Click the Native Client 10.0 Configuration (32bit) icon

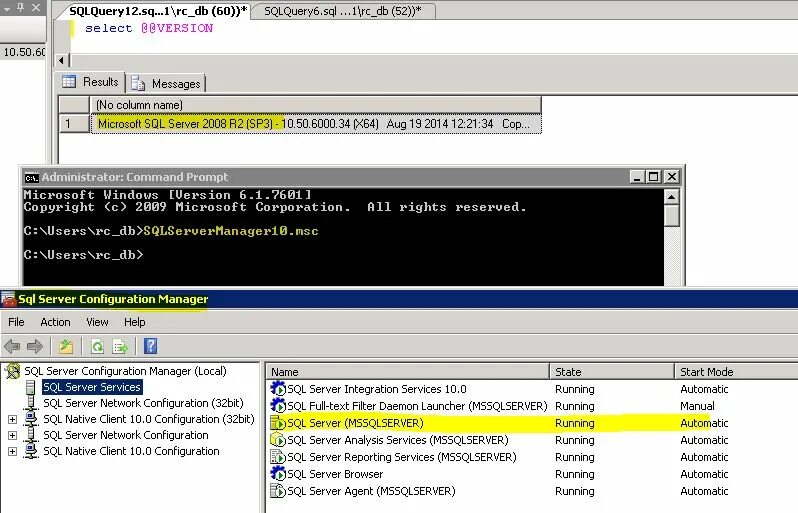(31, 419)
